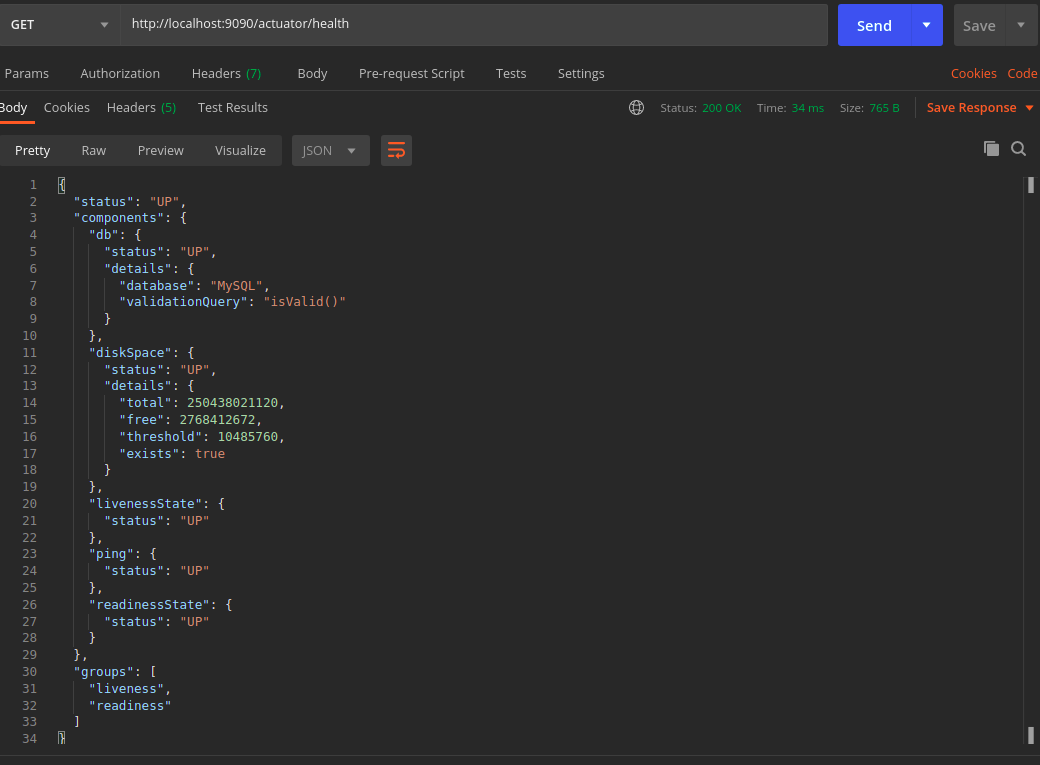Viewport: 1040px width, 765px height.
Task: Select the Pre-request Script tab
Action: click(411, 74)
